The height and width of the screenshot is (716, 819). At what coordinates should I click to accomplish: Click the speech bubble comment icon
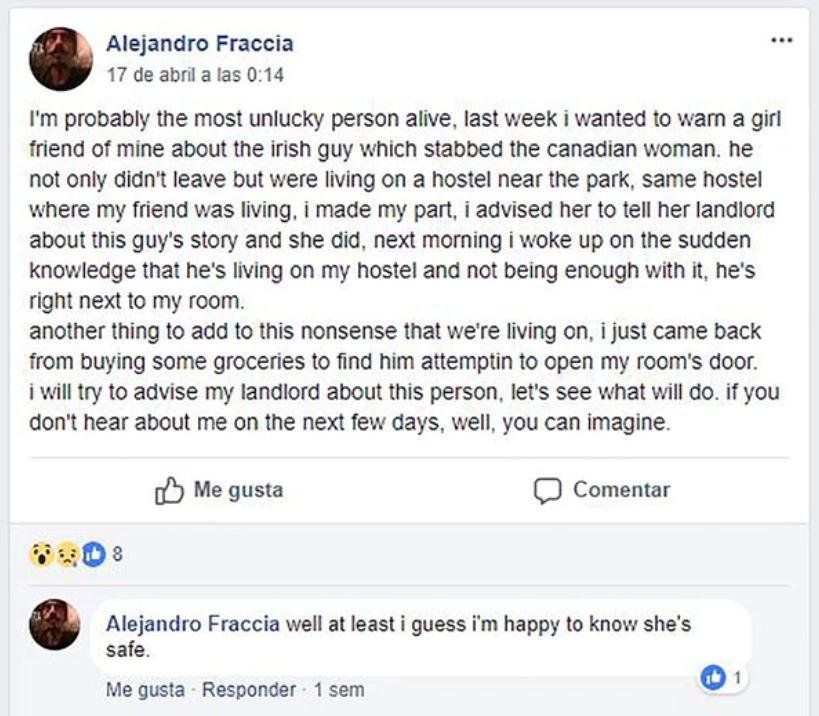tap(548, 491)
